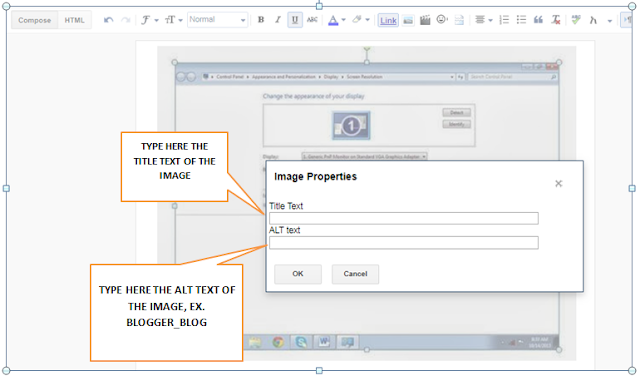Switch to the HTML tab
Viewport: 640px width, 376px height.
click(x=74, y=20)
